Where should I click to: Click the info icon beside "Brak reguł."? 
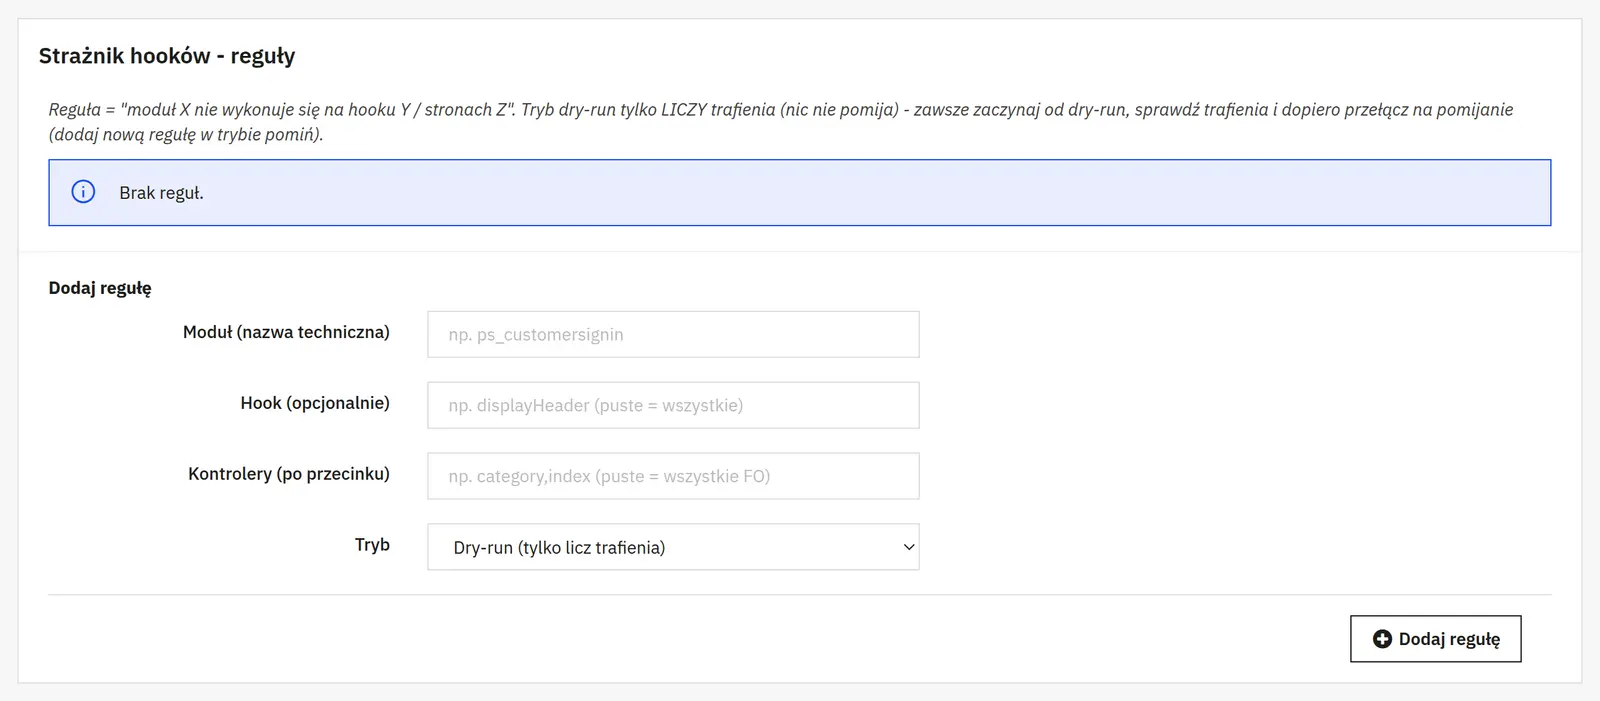83,192
